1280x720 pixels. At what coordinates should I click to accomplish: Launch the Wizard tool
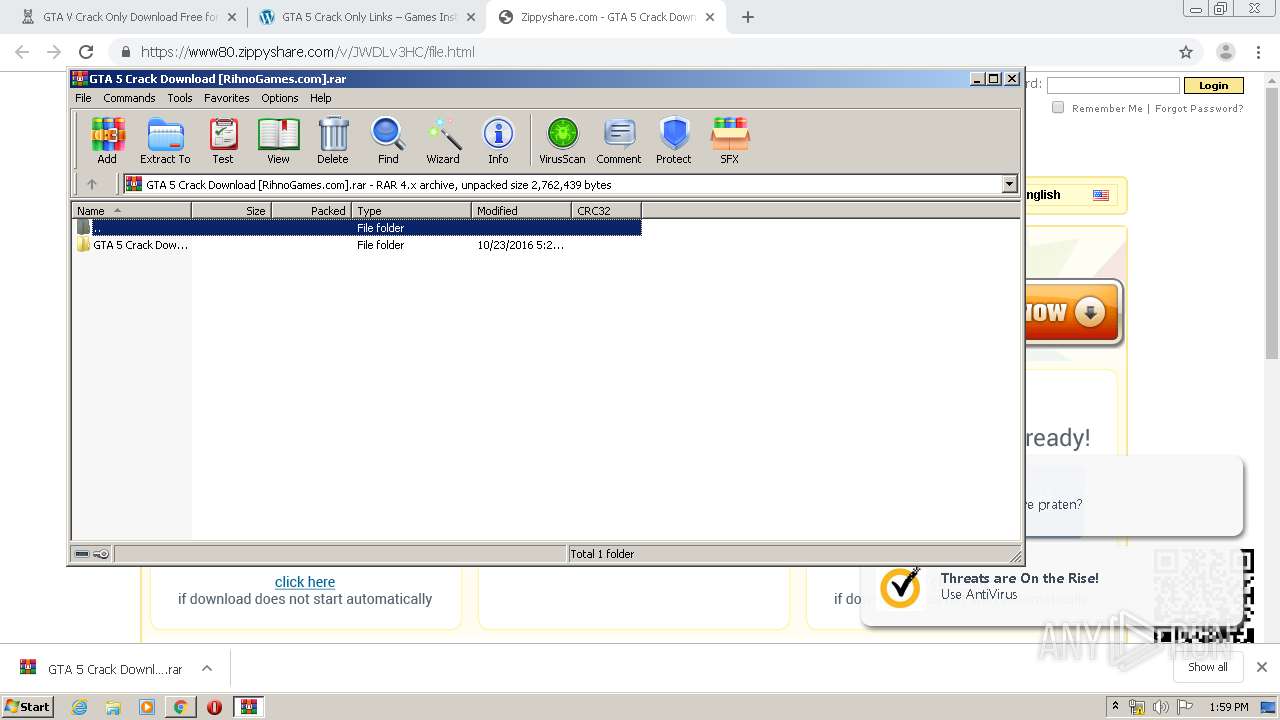[443, 140]
